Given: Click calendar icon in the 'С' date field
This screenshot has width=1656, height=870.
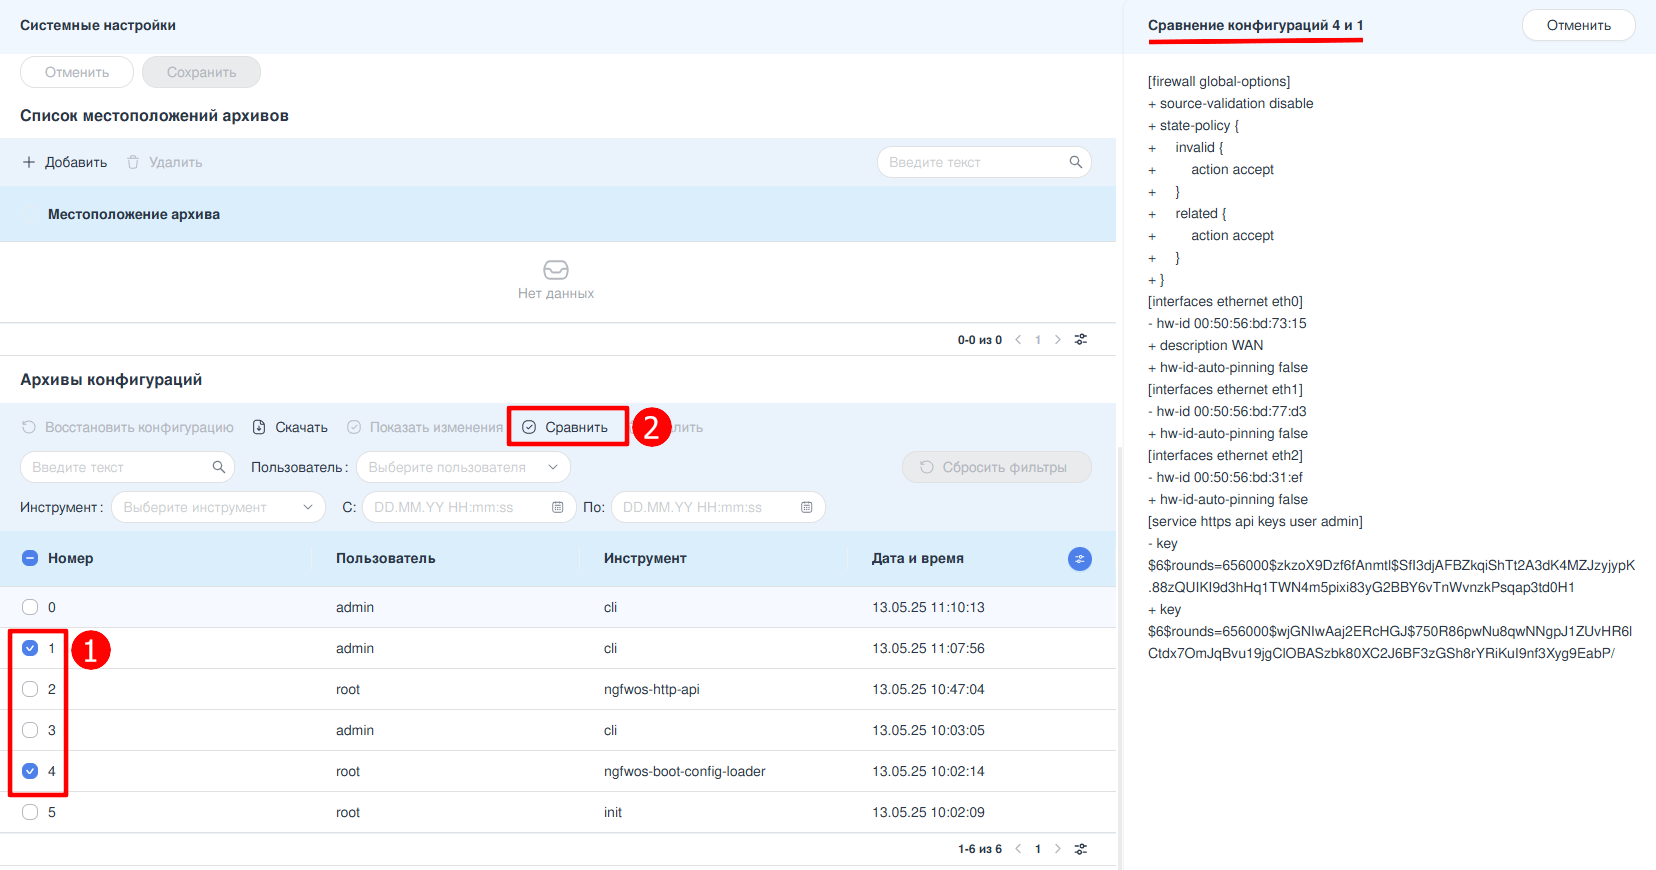Looking at the screenshot, I should tap(558, 507).
